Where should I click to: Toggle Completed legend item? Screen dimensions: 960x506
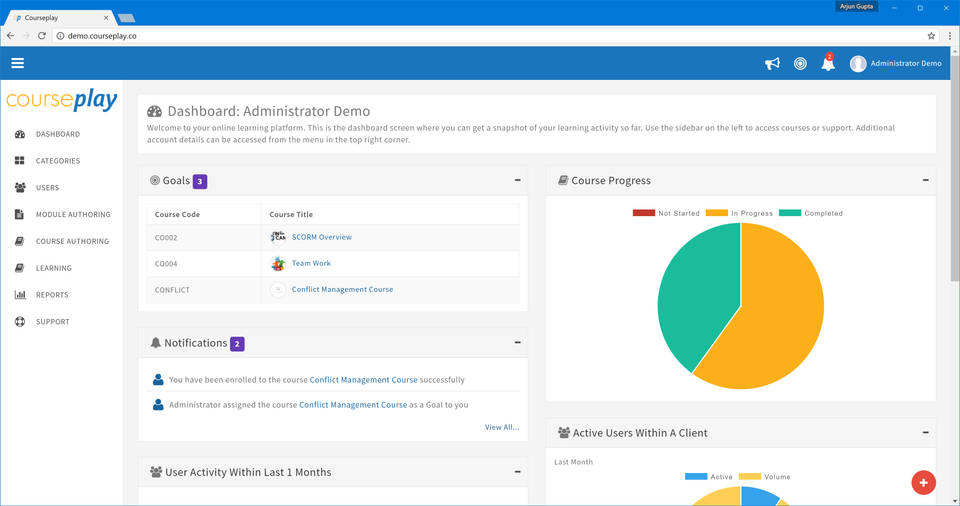(x=811, y=213)
